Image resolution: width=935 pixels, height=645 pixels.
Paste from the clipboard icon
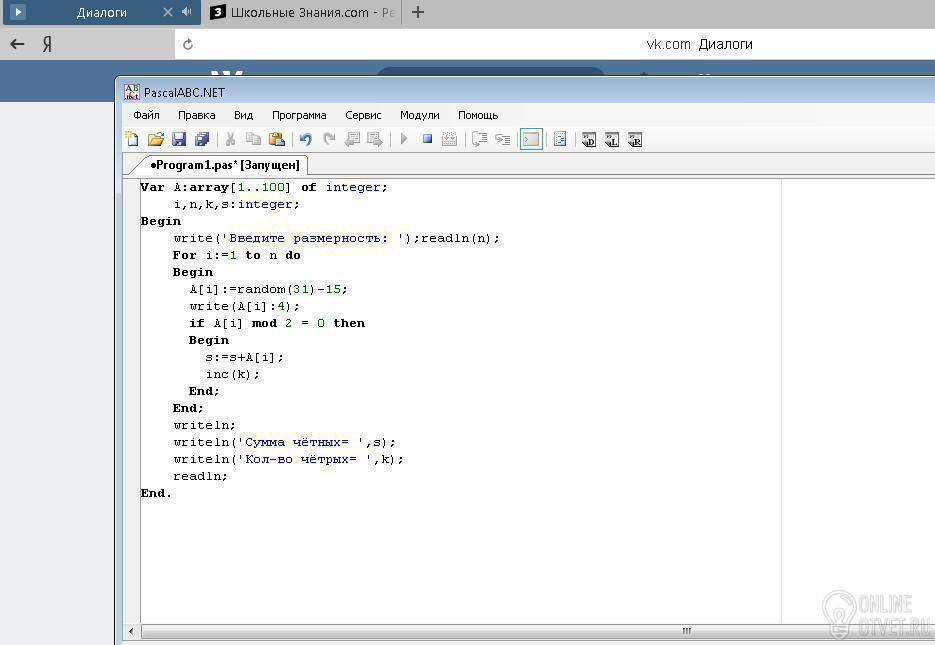277,139
